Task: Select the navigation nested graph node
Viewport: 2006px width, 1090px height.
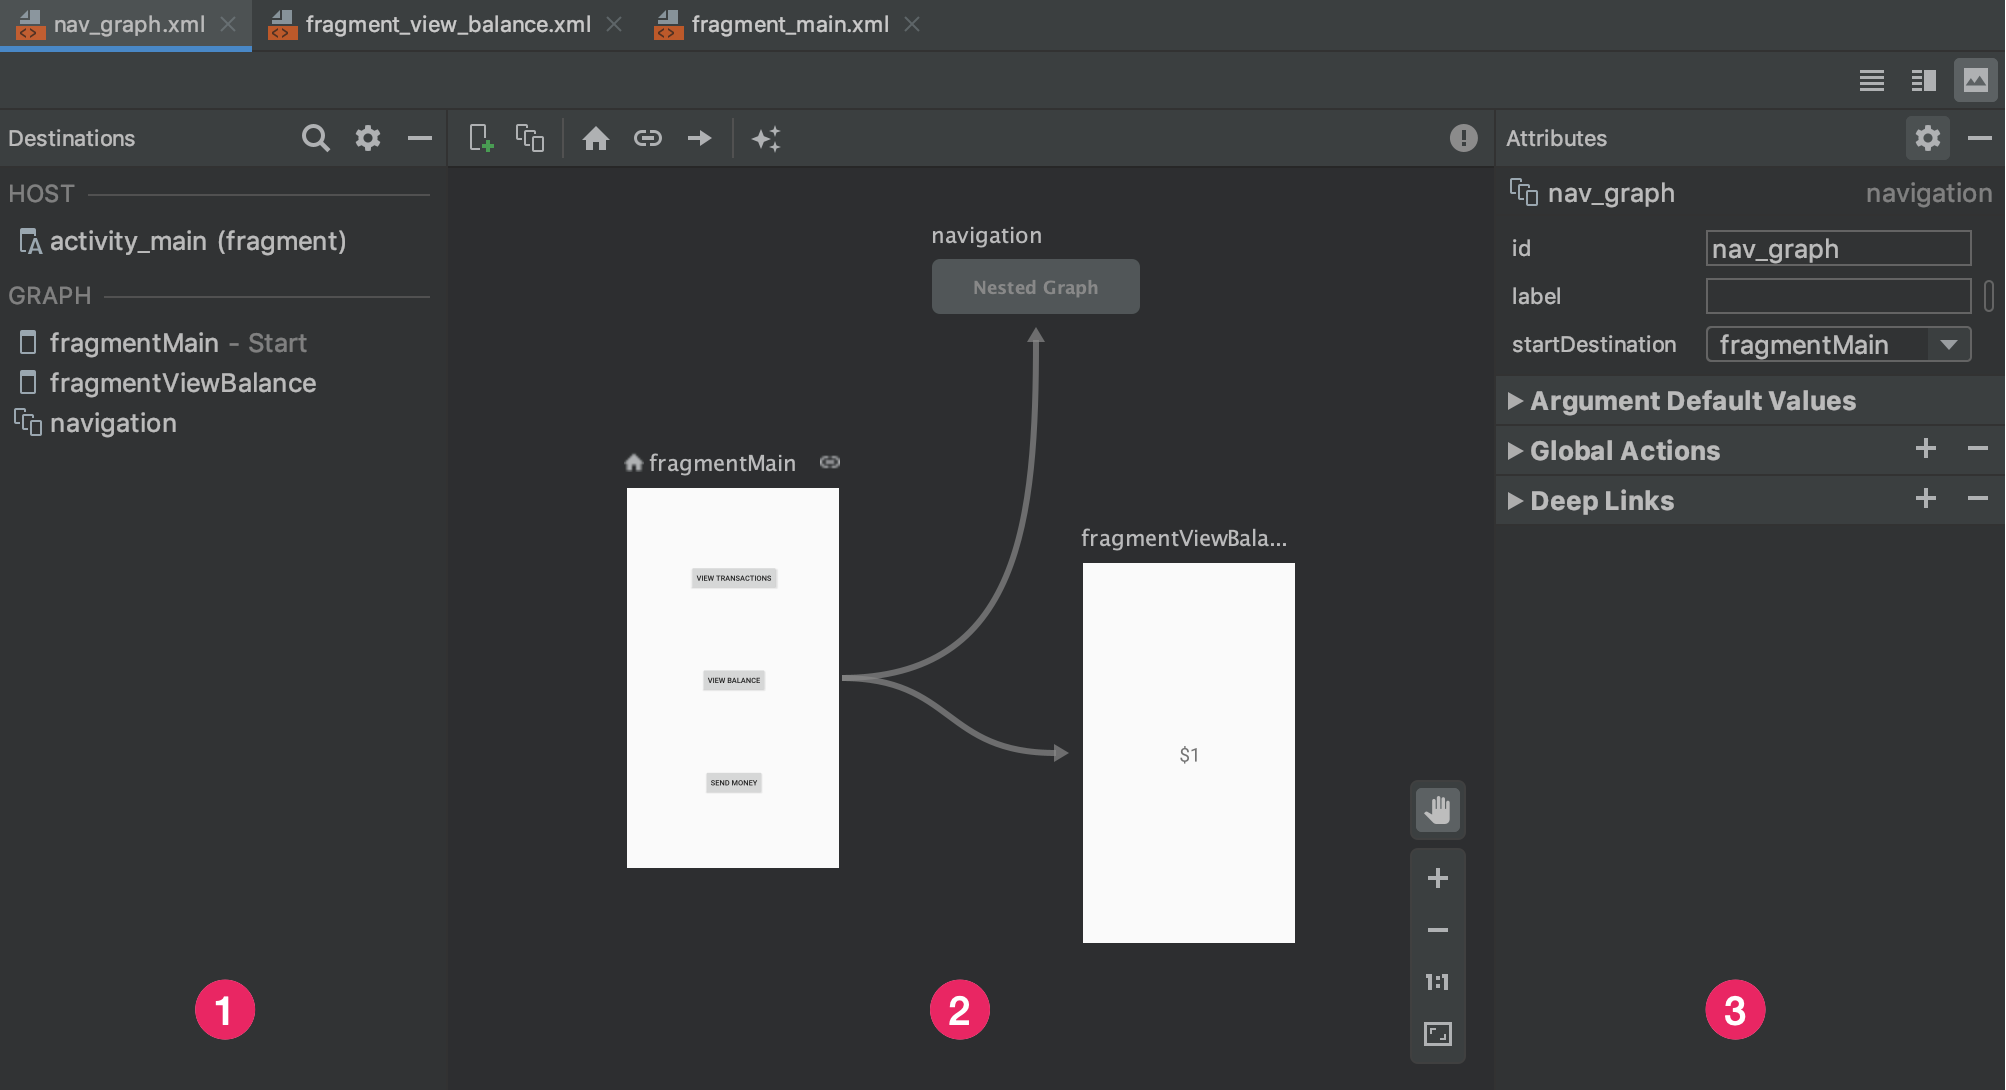Action: click(1035, 286)
